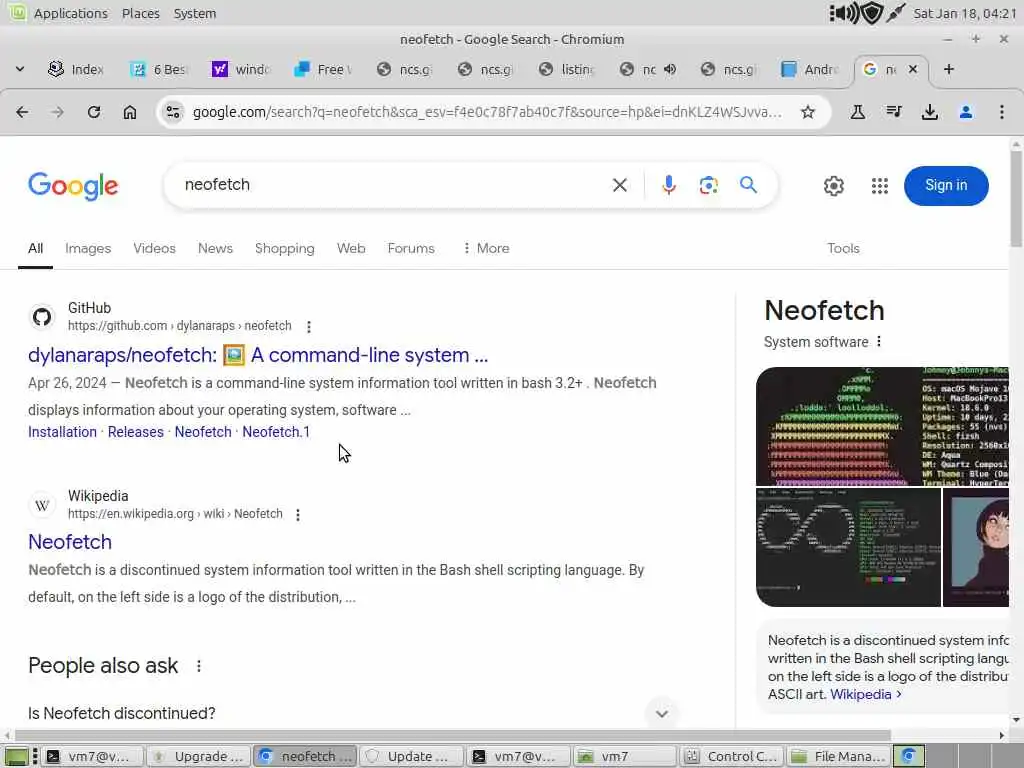This screenshot has width=1024, height=768.
Task: Switch to Control Center taskbar window
Action: pyautogui.click(x=732, y=756)
